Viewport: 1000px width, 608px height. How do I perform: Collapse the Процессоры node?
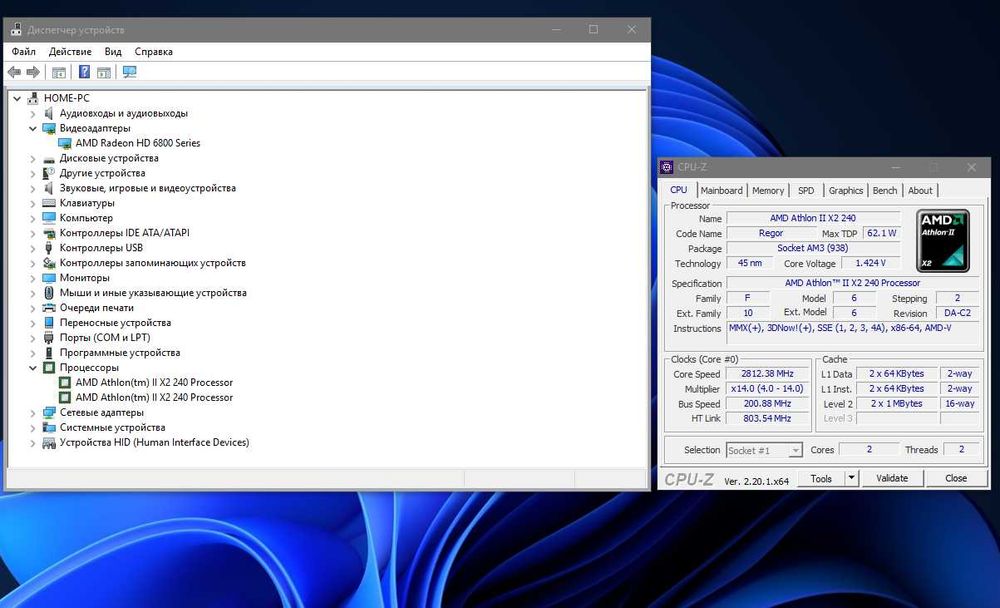point(33,367)
